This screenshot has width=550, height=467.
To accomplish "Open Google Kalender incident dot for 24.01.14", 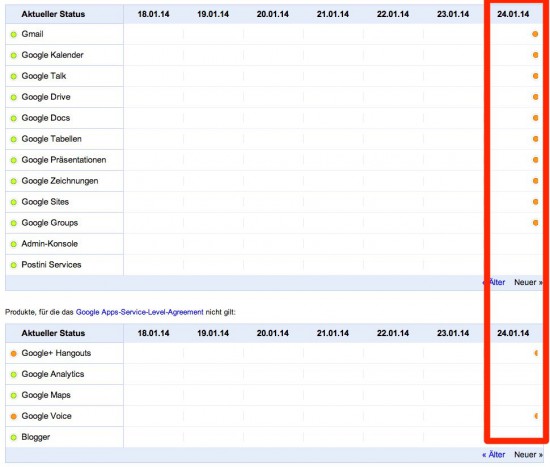I will [x=535, y=55].
